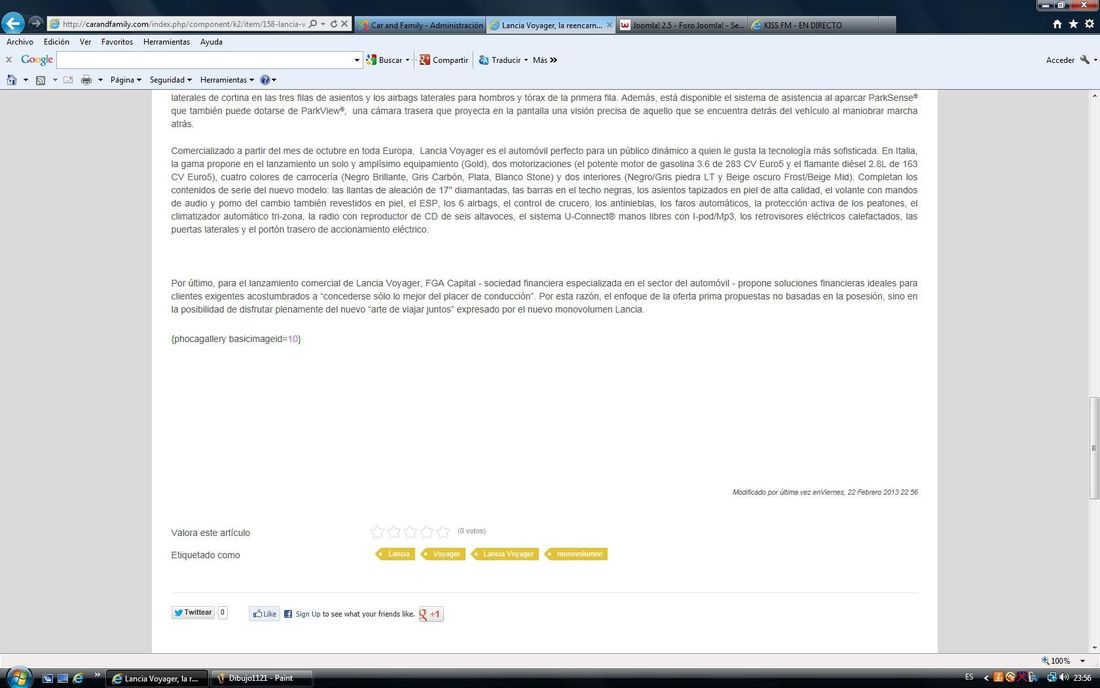Click the command bar Home page icon
The height and width of the screenshot is (688, 1100).
pos(11,80)
